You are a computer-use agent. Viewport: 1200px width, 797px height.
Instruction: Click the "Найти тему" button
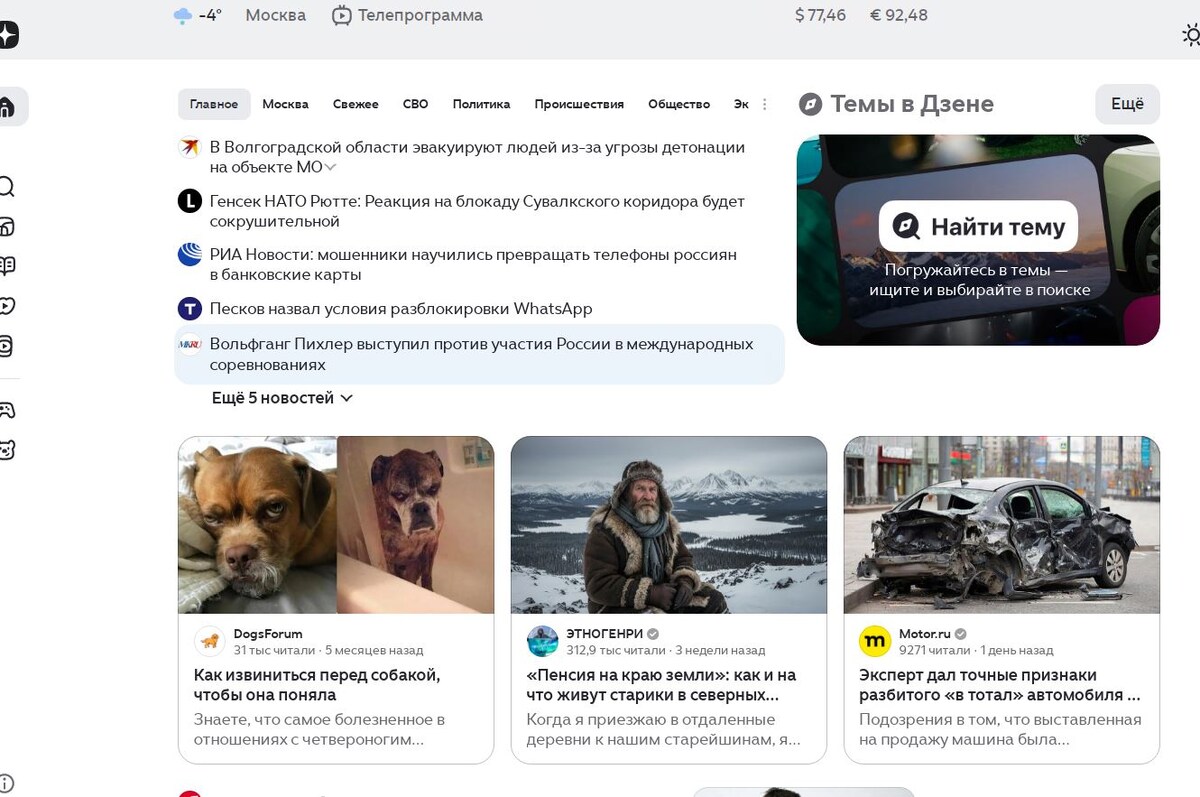pos(977,227)
